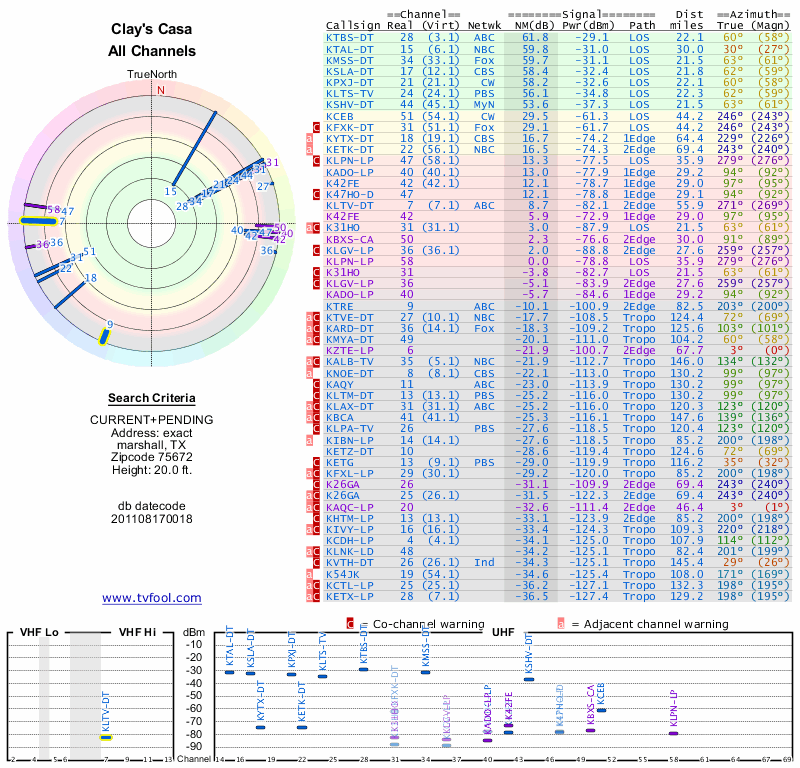This screenshot has width=800, height=768.
Task: Click the KTBS-DT callsign
Action: [x=350, y=38]
